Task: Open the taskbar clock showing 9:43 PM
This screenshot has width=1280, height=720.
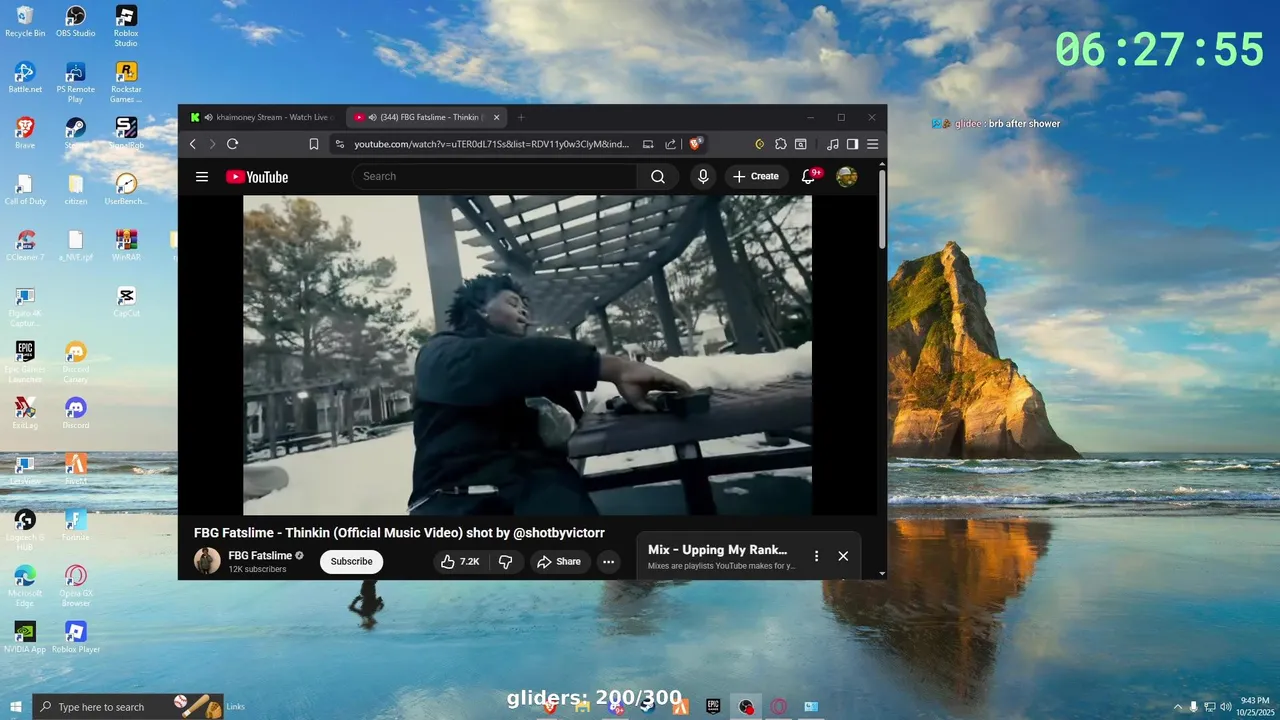Action: [x=1254, y=707]
